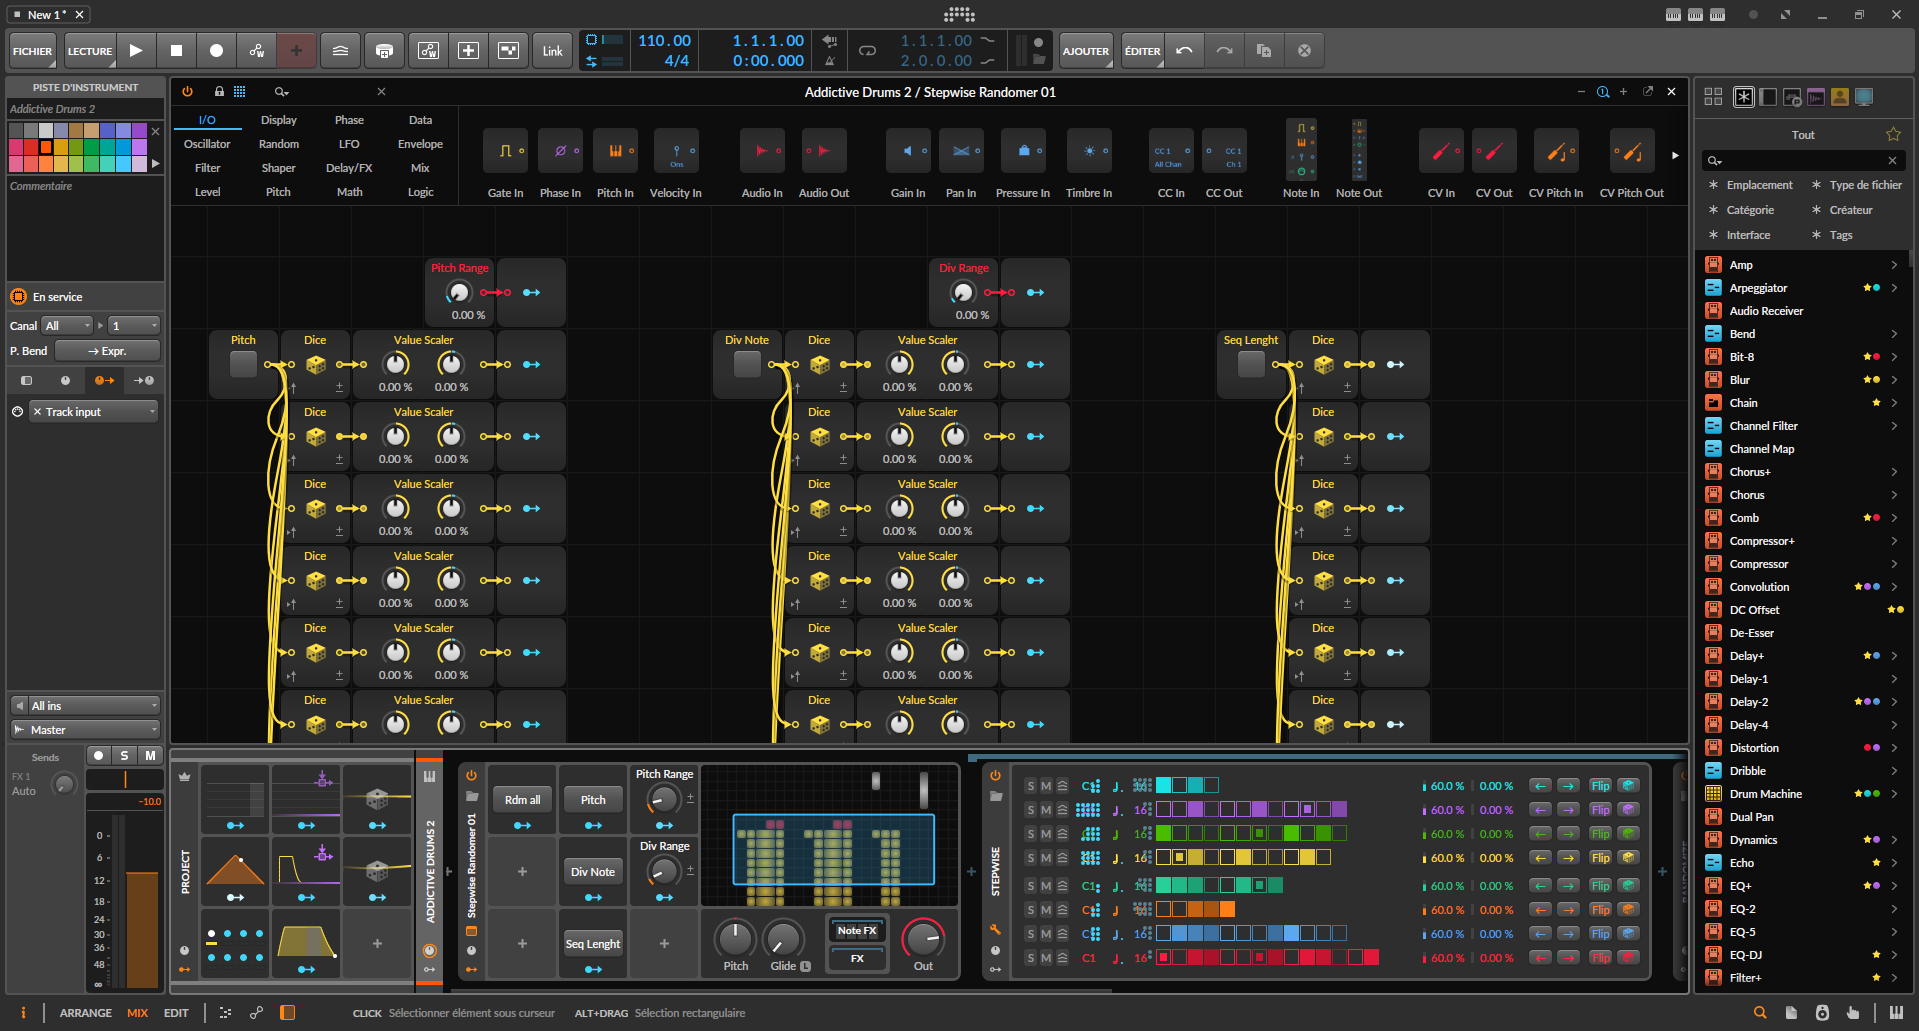This screenshot has height=1031, width=1919.
Task: Click the Link button
Action: tap(553, 51)
